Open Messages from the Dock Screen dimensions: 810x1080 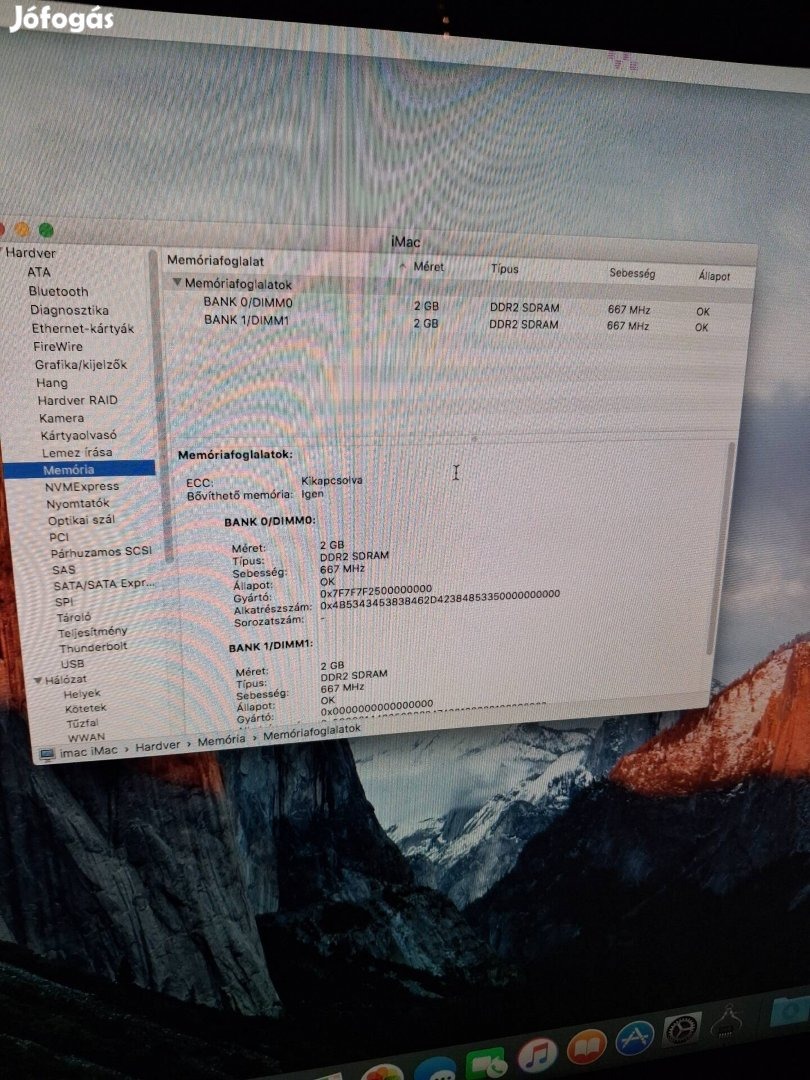point(435,1070)
